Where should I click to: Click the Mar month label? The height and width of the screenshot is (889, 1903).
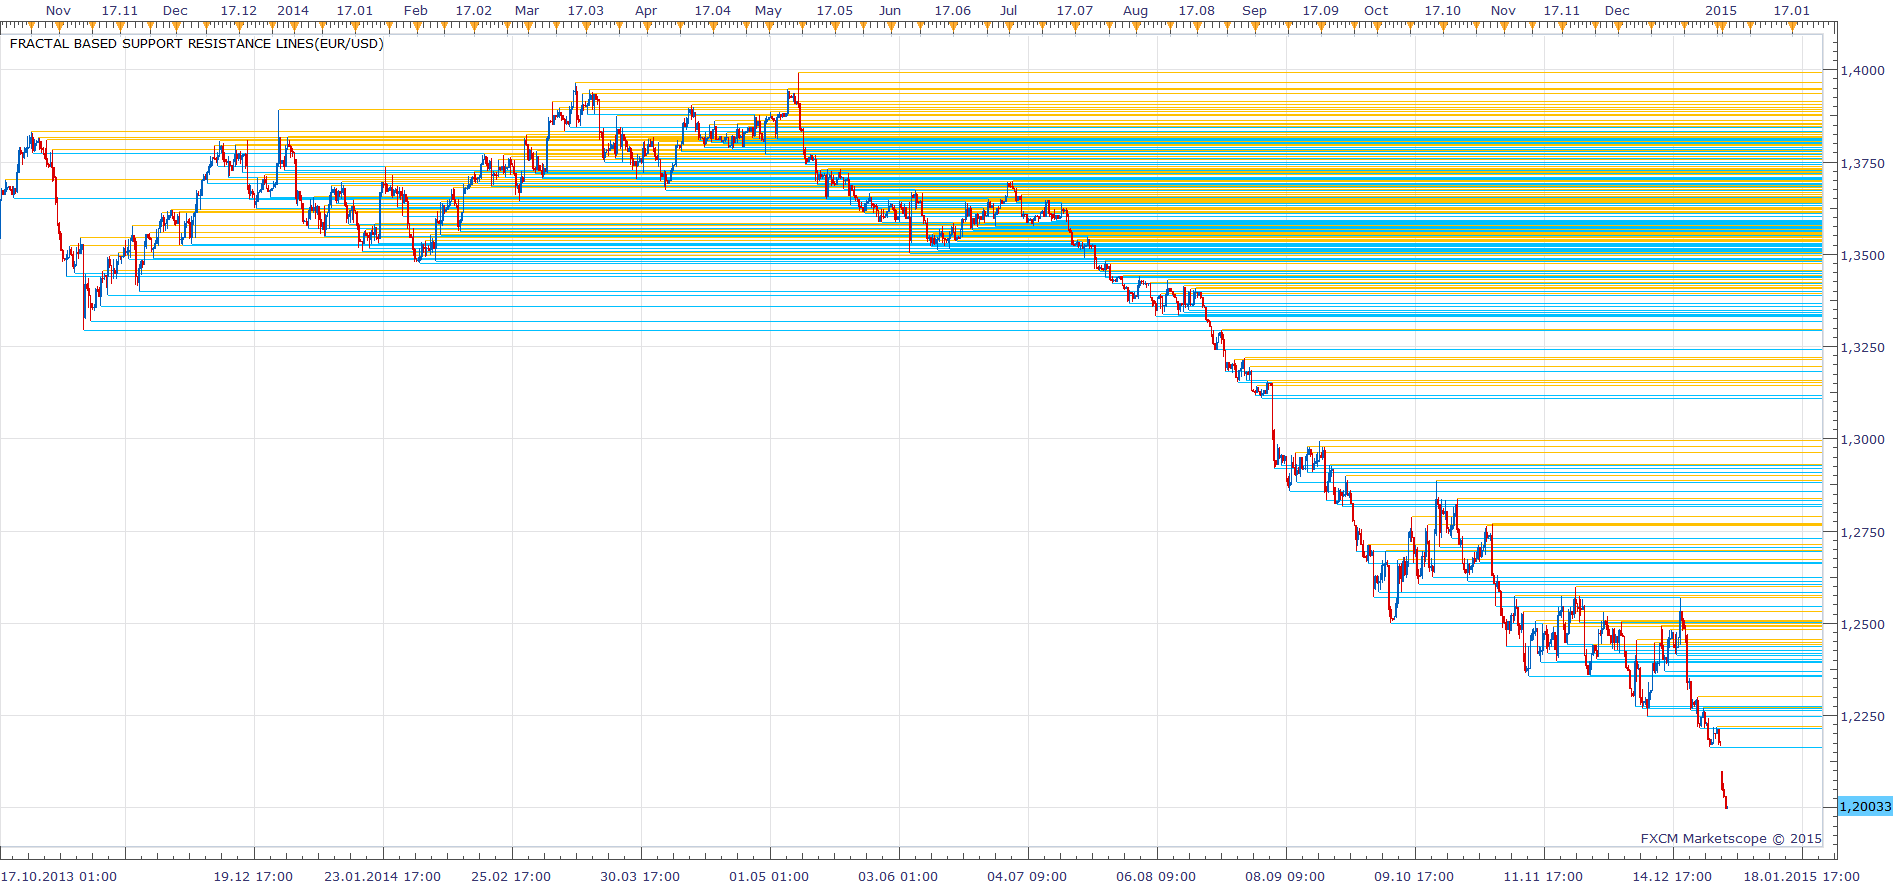pyautogui.click(x=527, y=10)
